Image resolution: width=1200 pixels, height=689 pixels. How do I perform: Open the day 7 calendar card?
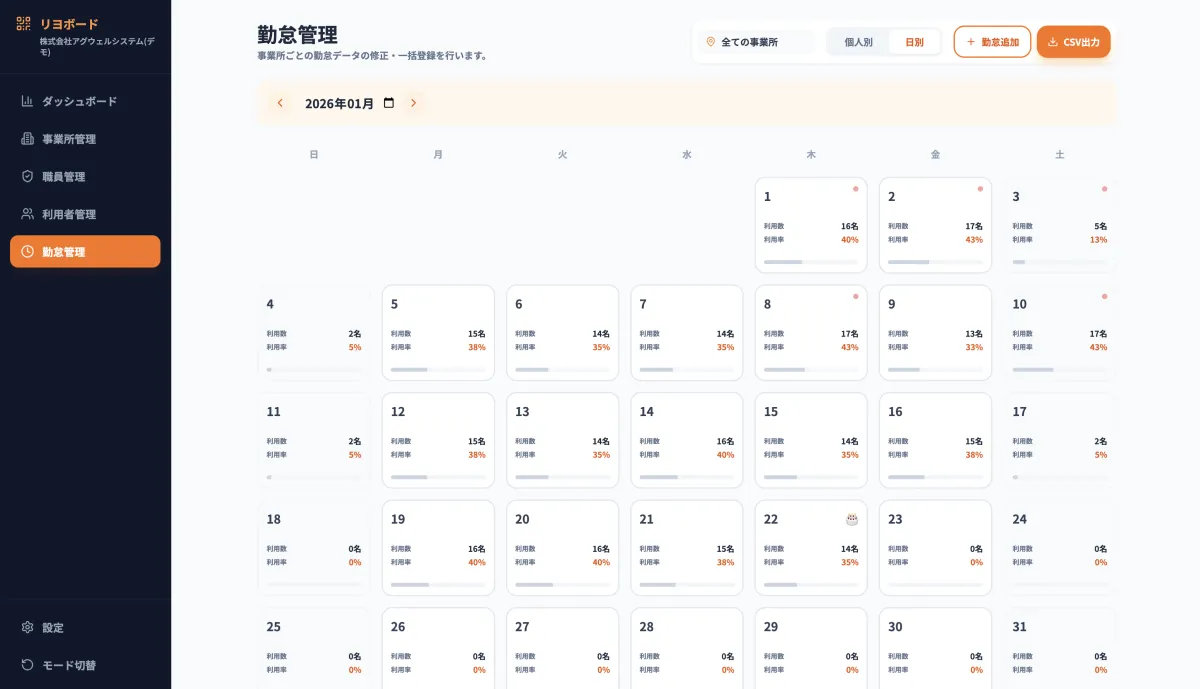[x=687, y=333]
